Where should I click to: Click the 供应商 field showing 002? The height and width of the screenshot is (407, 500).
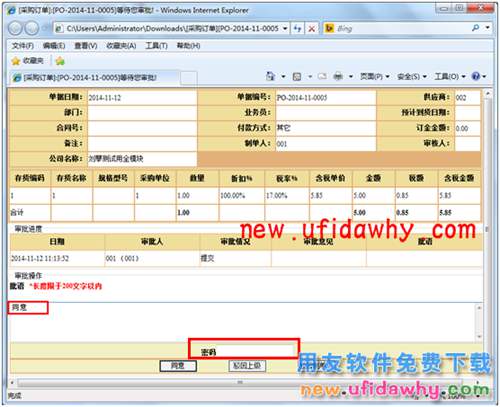[x=467, y=98]
